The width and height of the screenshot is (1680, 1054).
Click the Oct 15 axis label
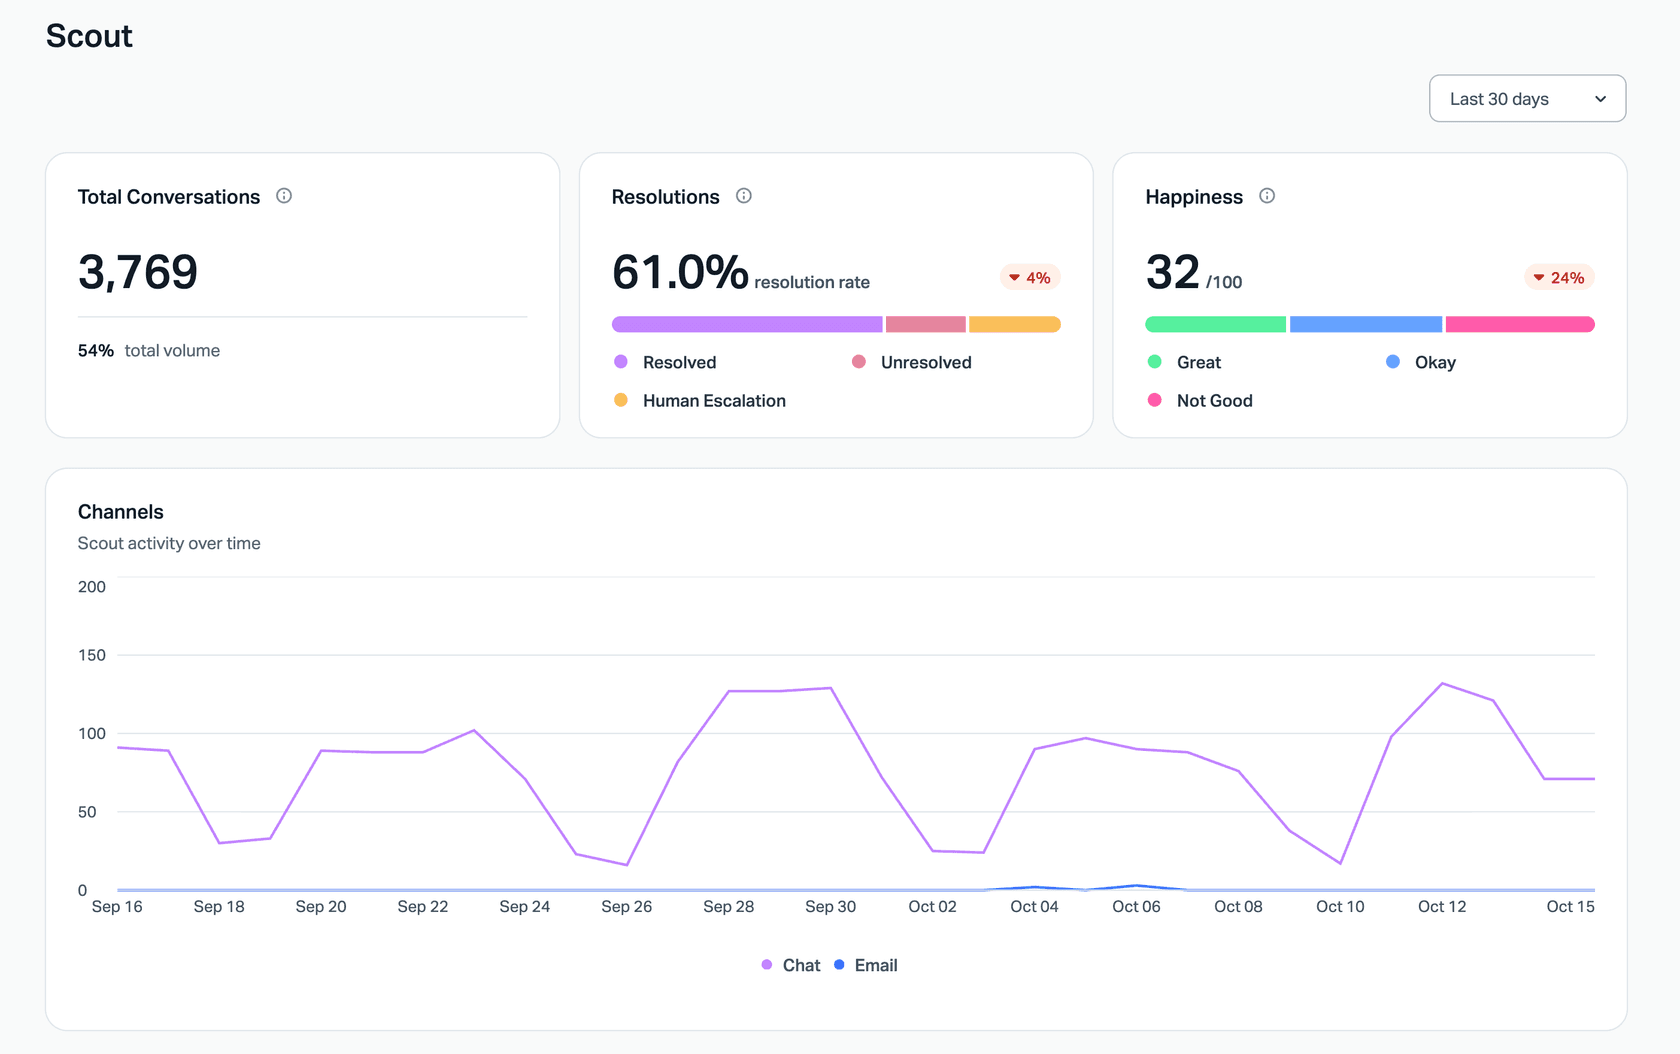1571,907
